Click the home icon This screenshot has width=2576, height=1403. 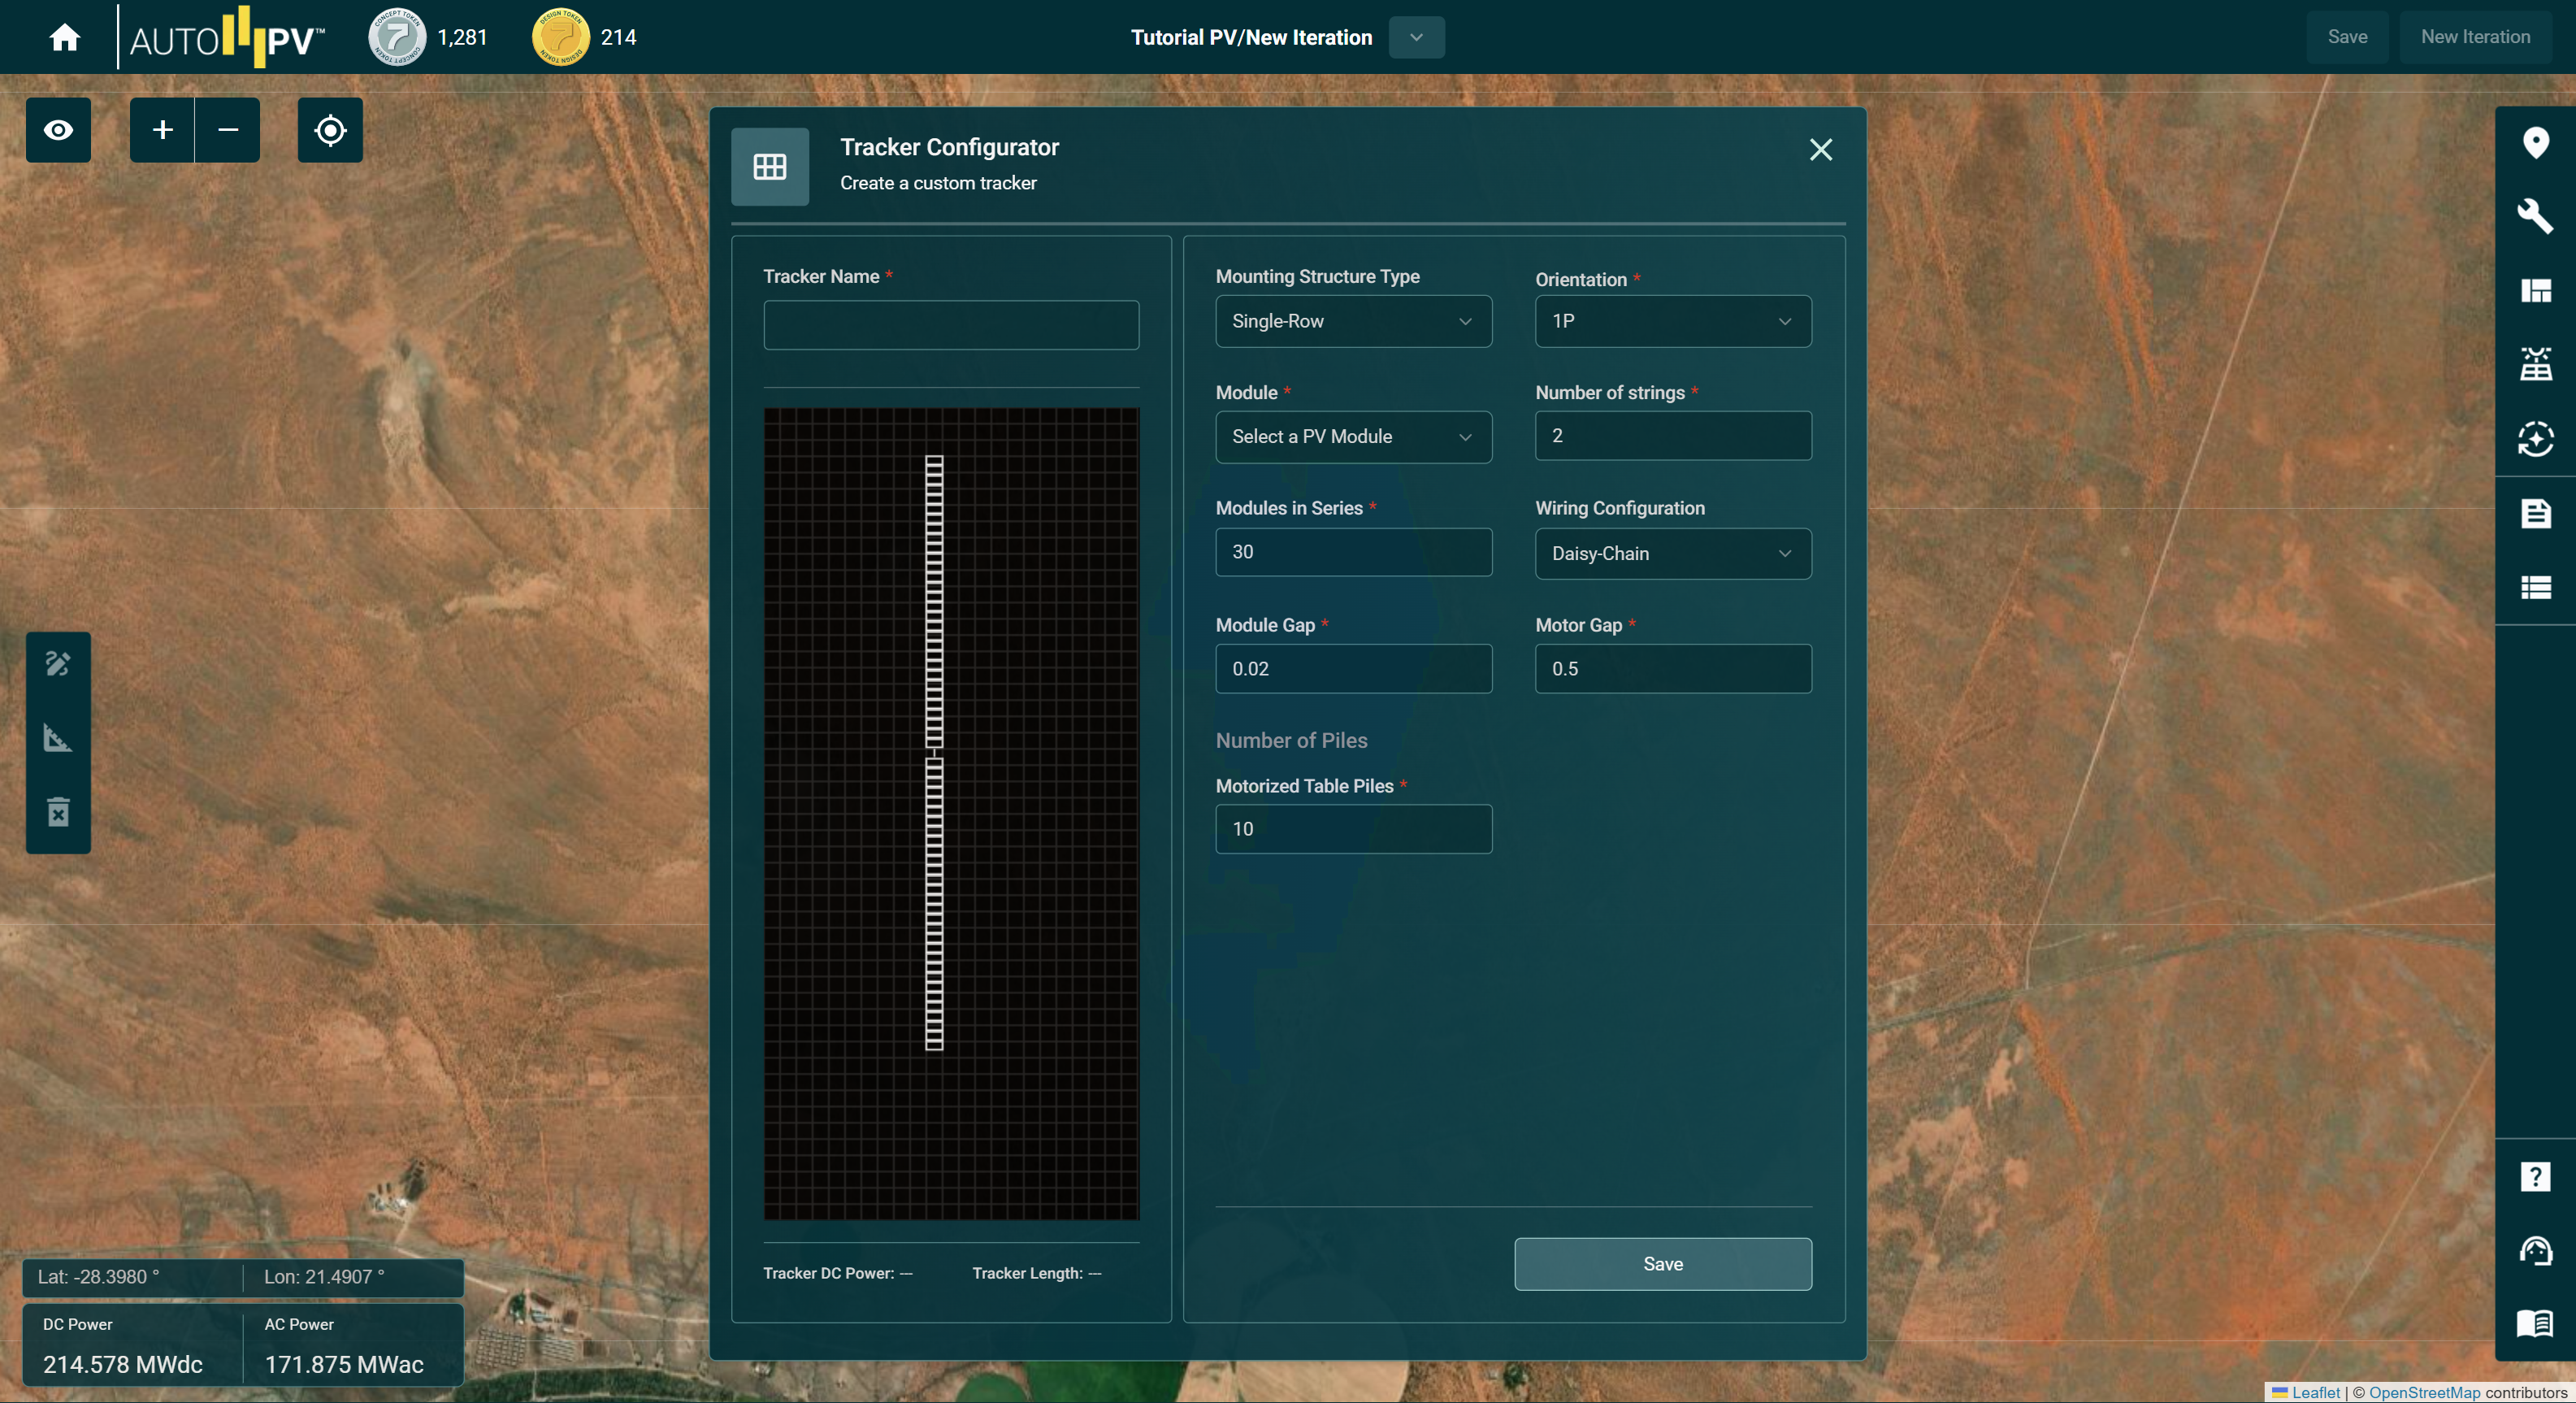(x=65, y=37)
